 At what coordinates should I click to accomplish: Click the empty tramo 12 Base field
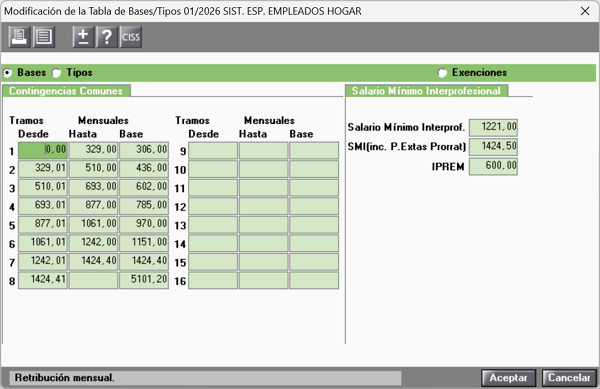[x=314, y=206]
